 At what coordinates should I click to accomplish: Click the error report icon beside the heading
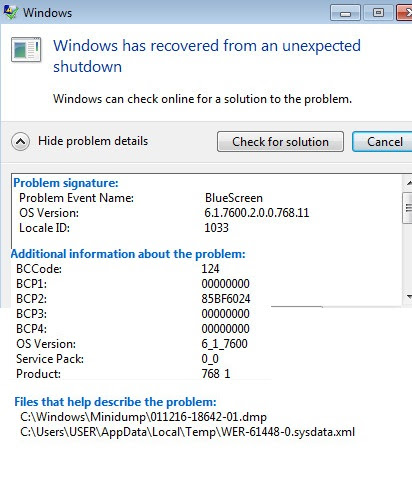point(26,49)
